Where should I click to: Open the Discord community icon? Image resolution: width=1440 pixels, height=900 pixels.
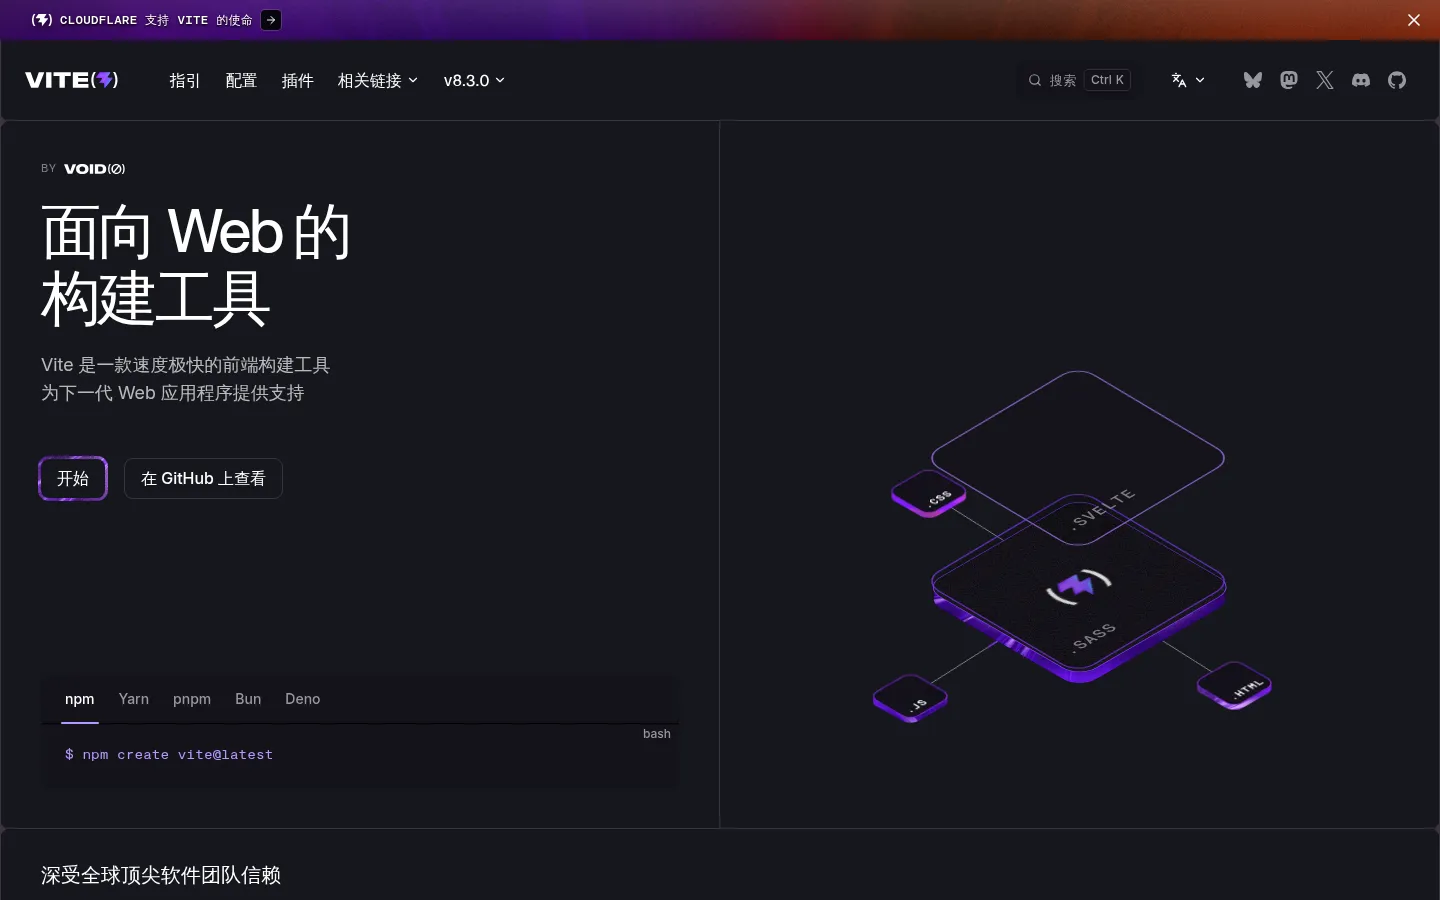click(x=1361, y=80)
